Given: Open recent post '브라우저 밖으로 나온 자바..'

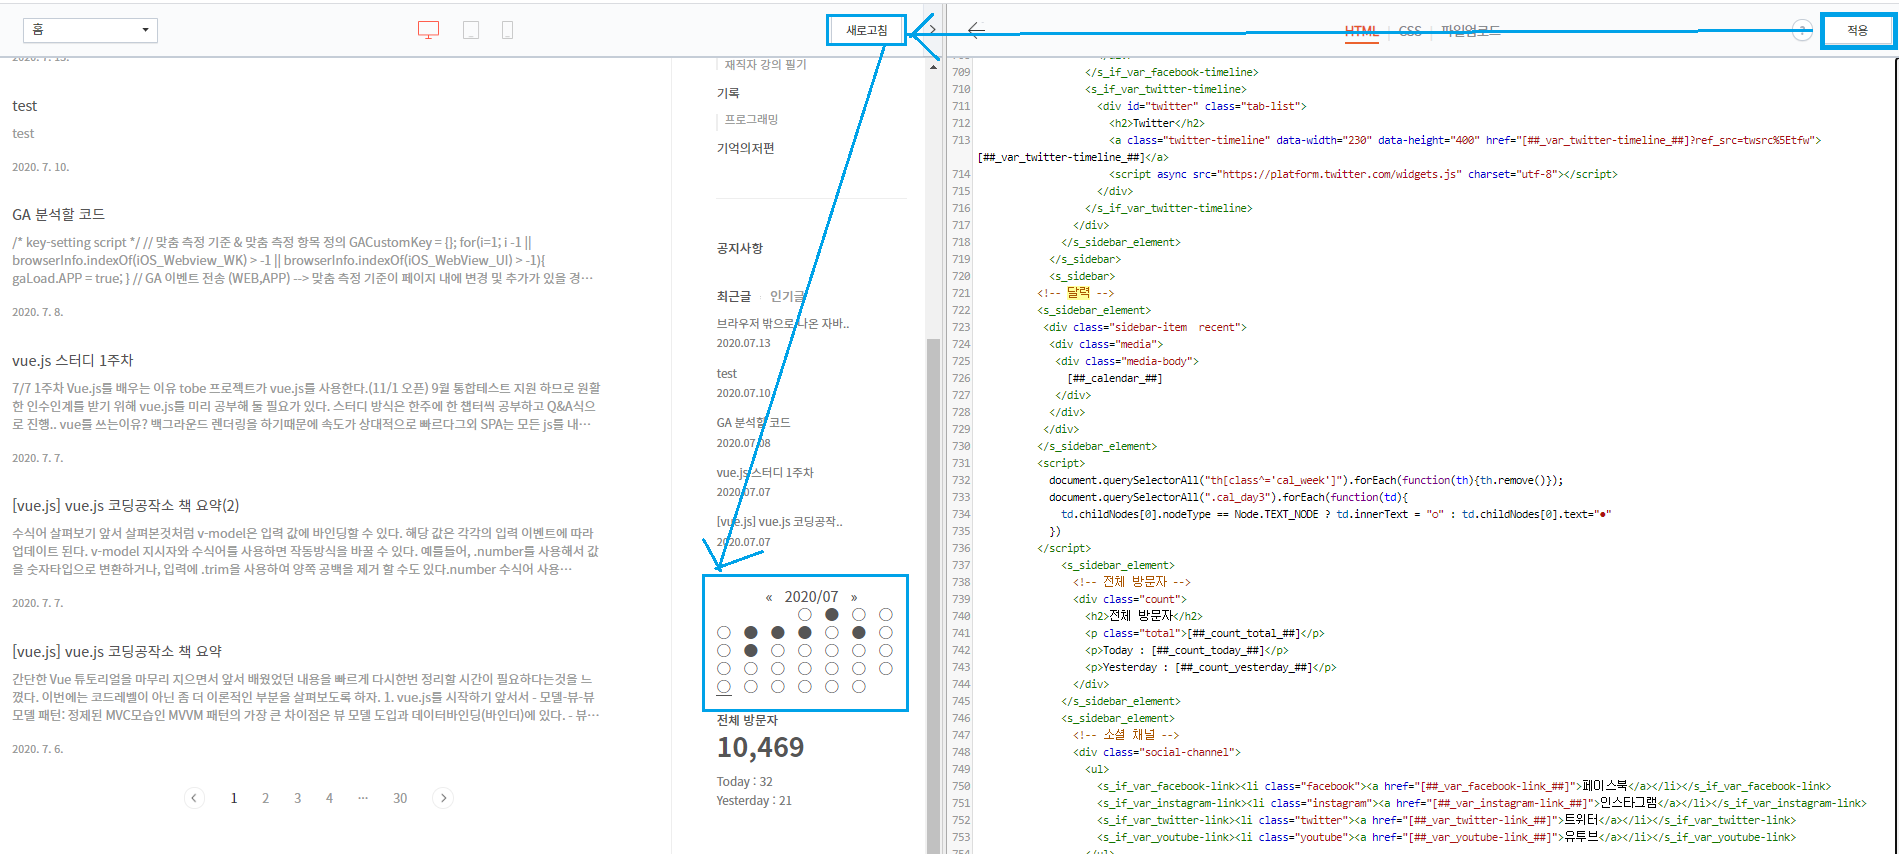Looking at the screenshot, I should (783, 324).
